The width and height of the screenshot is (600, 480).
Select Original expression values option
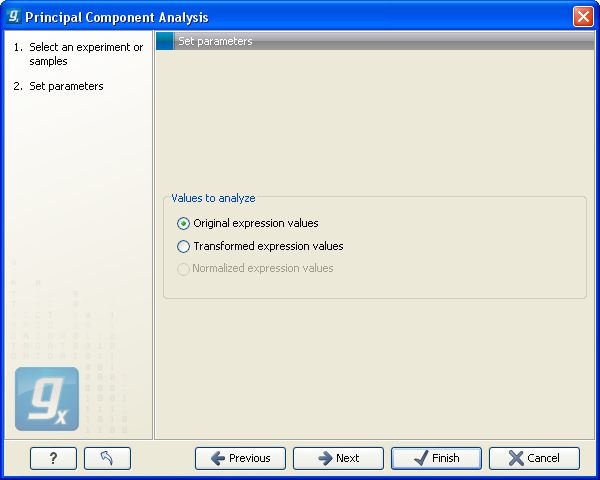pos(183,224)
